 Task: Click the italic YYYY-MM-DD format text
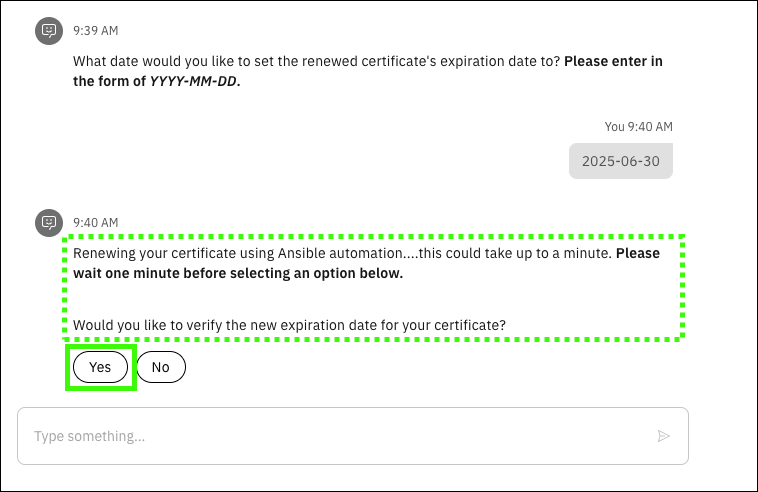pos(193,82)
